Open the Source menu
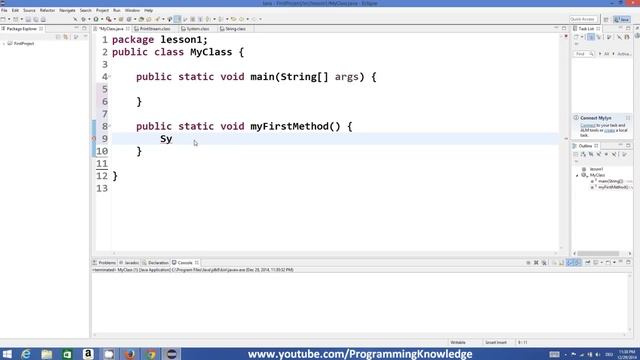 [x=29, y=10]
